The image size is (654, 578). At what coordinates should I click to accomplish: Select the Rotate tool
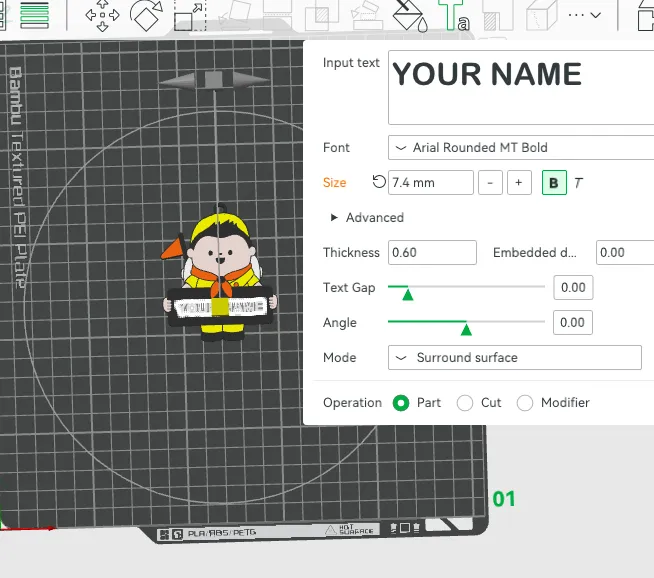click(x=146, y=15)
